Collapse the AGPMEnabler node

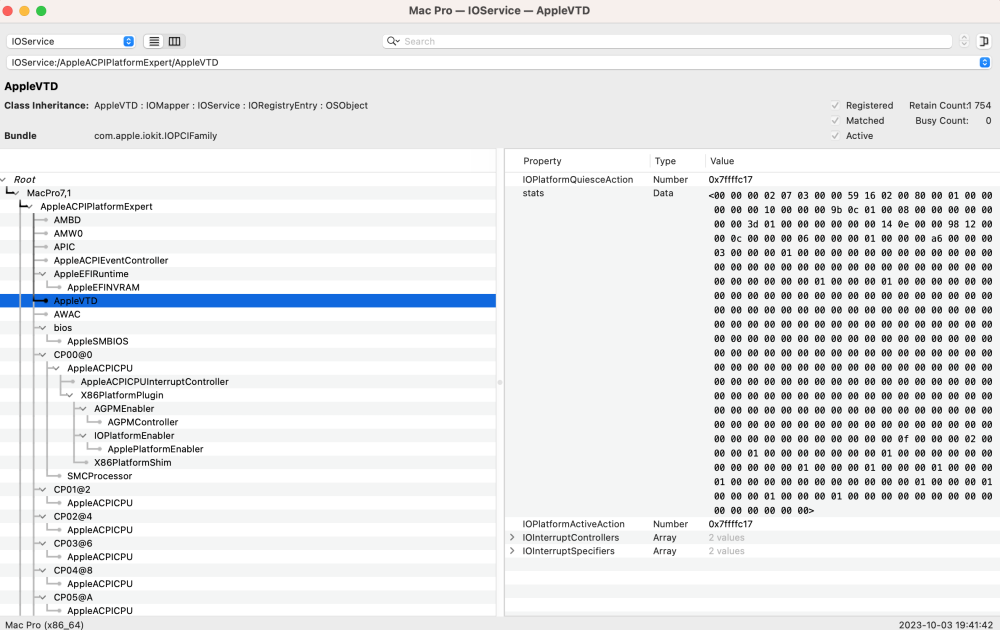84,409
